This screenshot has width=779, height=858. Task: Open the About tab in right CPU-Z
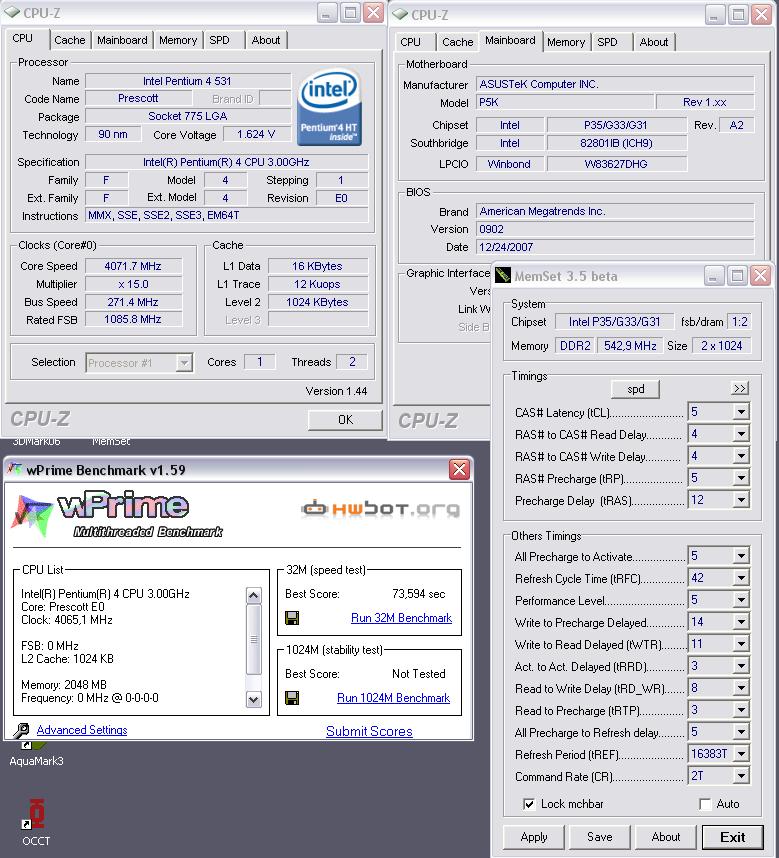point(654,42)
